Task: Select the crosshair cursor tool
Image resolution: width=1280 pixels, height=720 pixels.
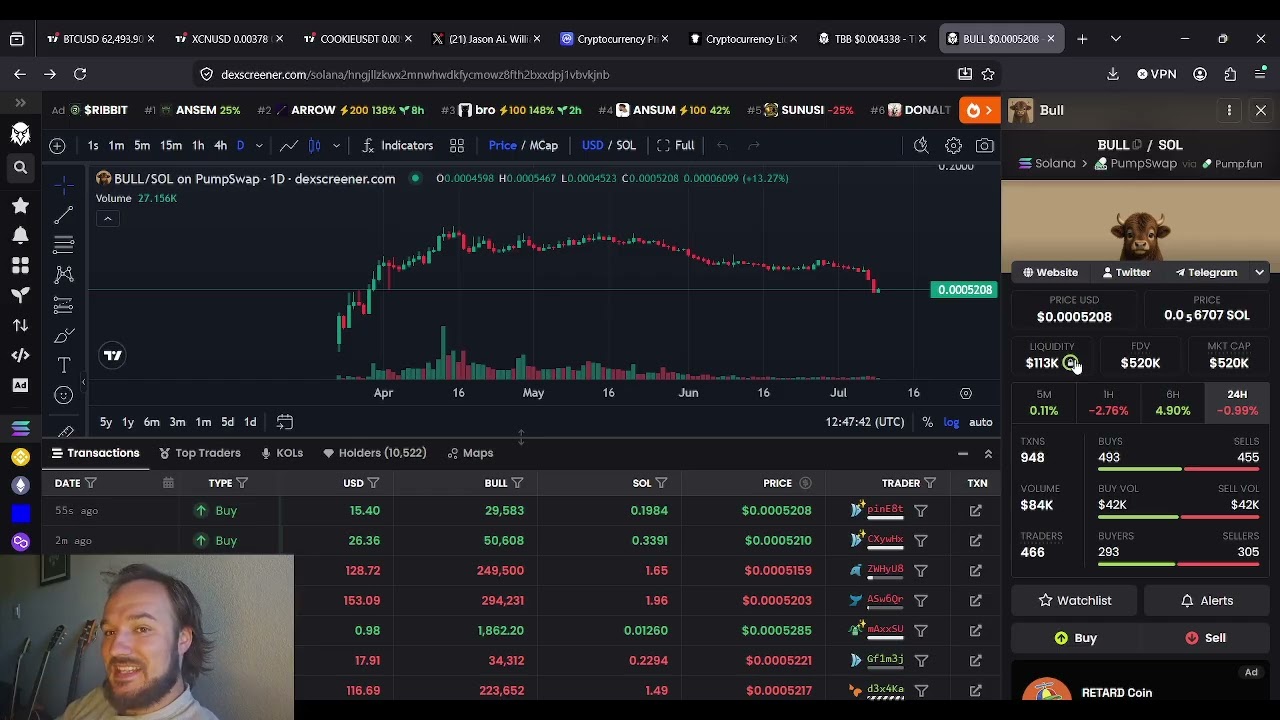Action: click(64, 184)
